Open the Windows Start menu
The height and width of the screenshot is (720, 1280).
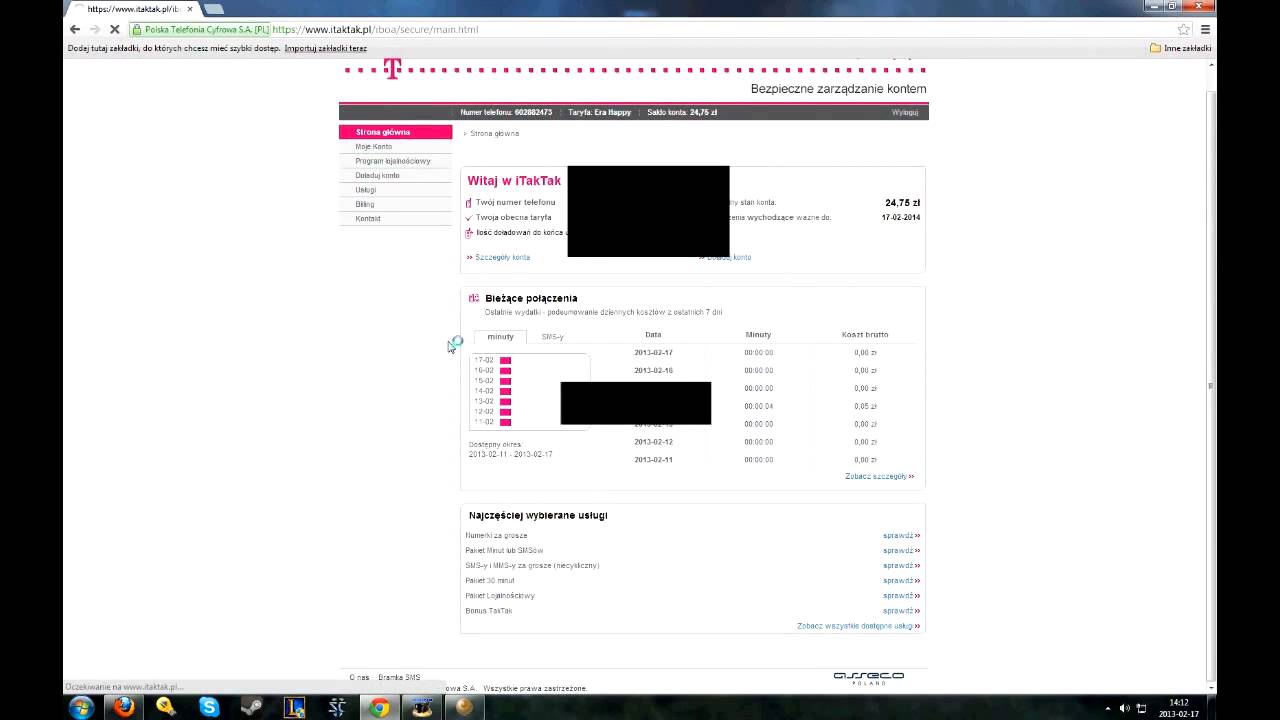click(x=81, y=707)
